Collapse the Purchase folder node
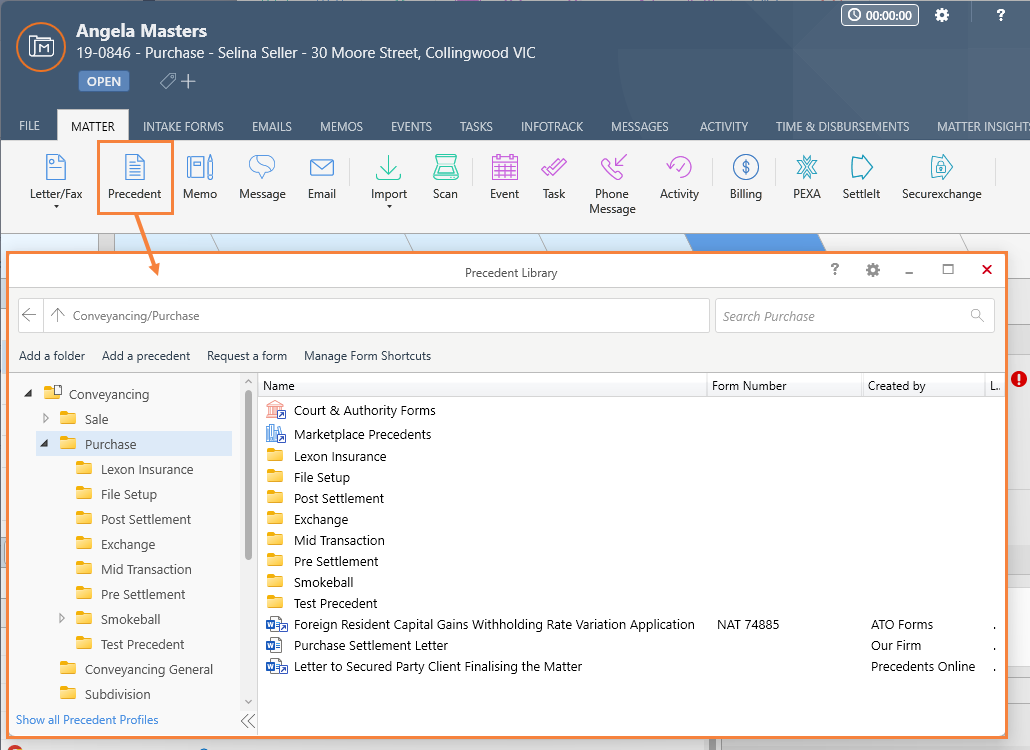Viewport: 1030px width, 750px height. (x=44, y=444)
